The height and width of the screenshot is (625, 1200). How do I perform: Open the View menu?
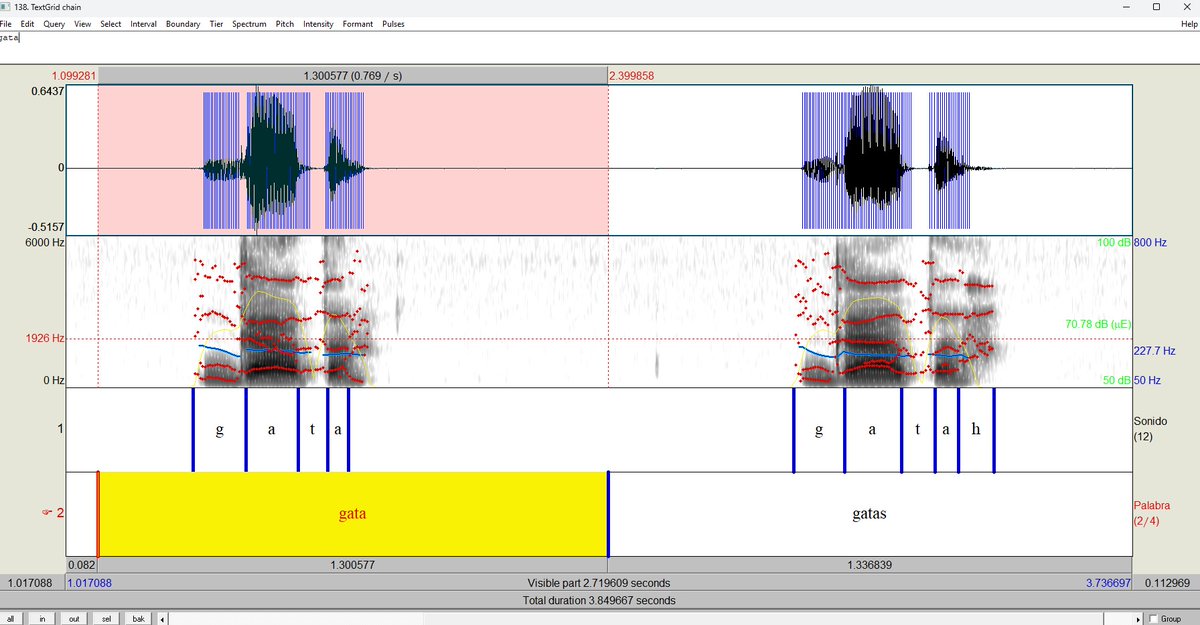[82, 24]
